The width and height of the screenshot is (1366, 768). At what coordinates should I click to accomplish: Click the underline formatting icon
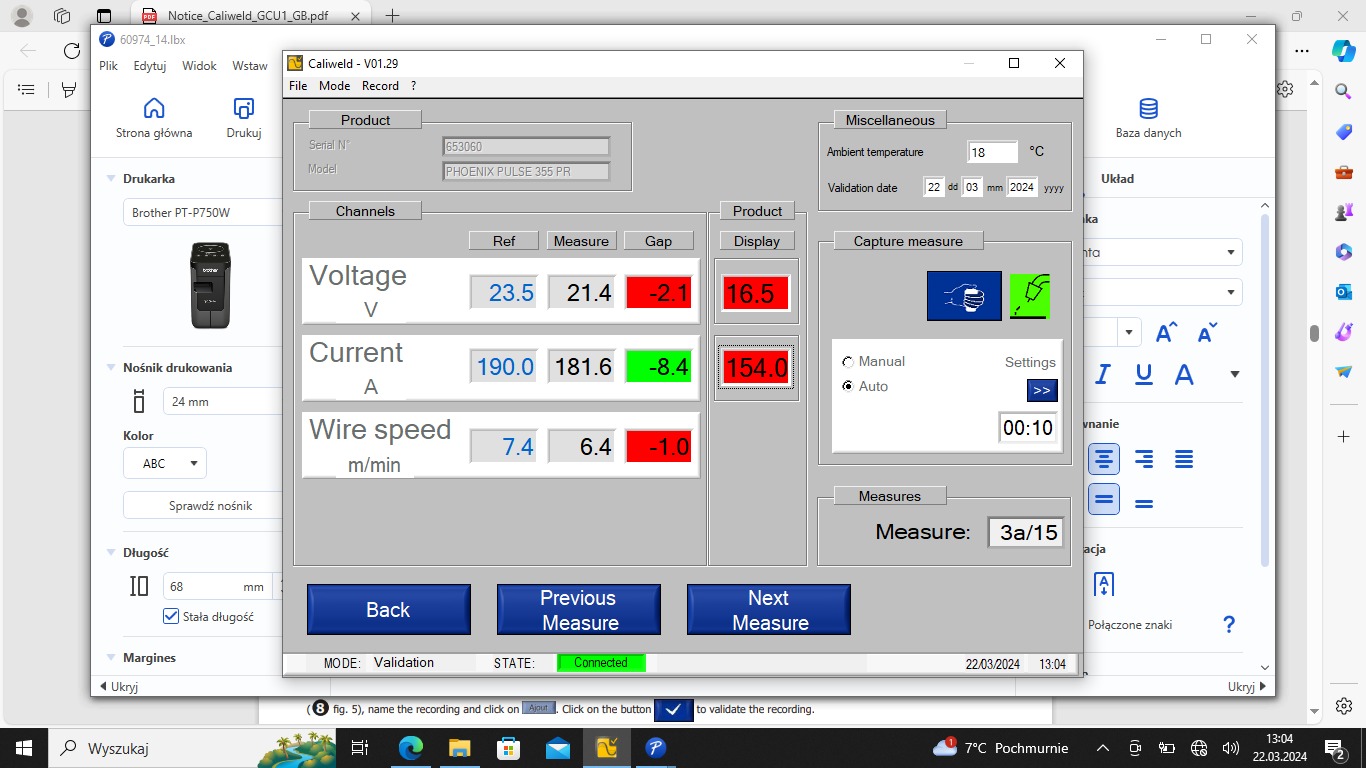click(1144, 374)
